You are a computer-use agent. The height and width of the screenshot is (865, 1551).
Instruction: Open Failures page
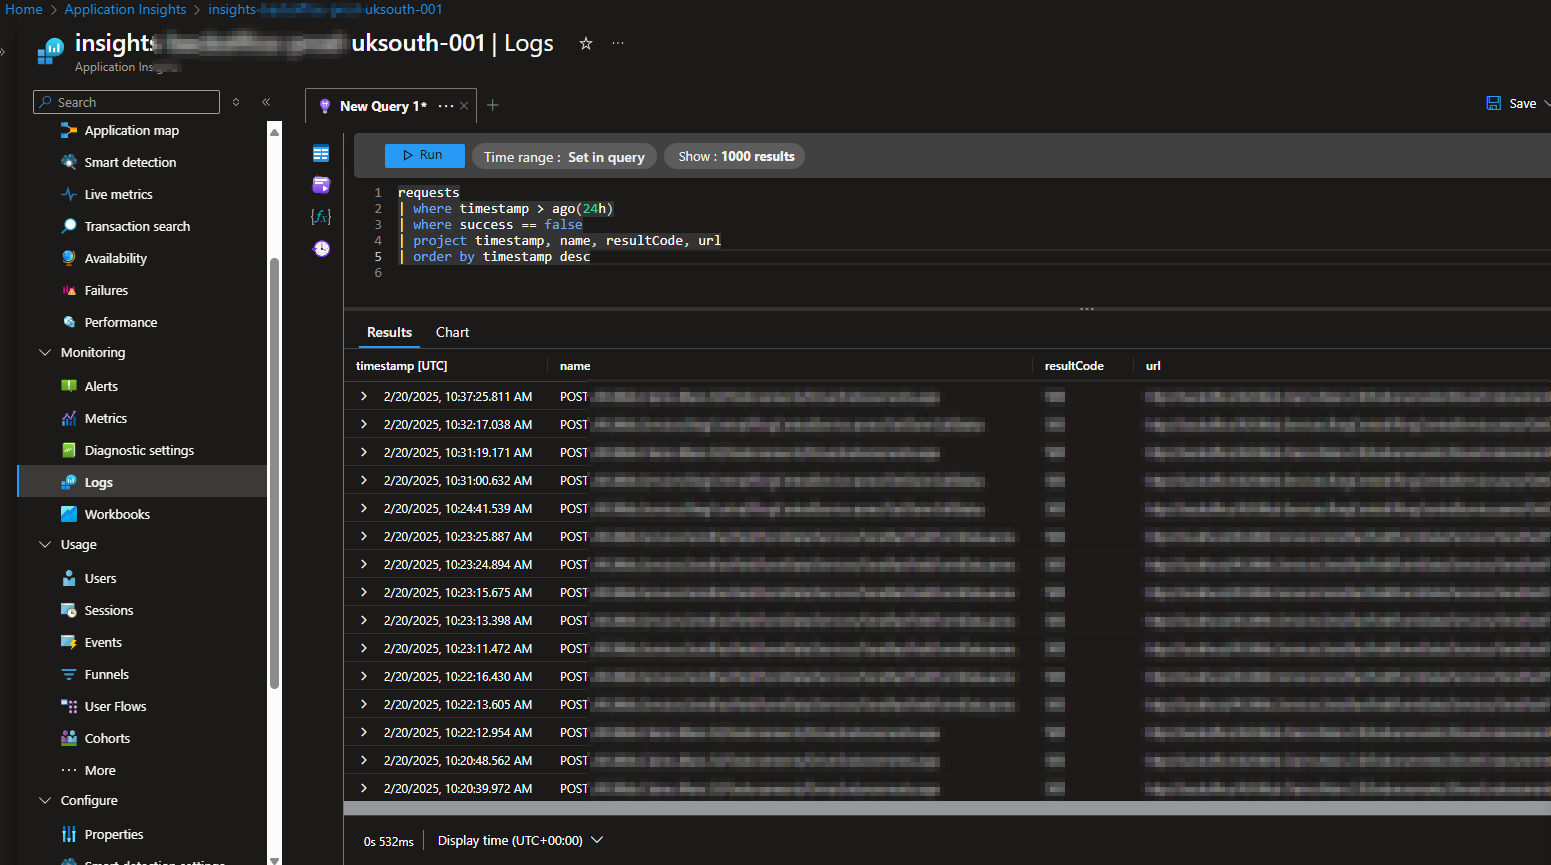[106, 290]
